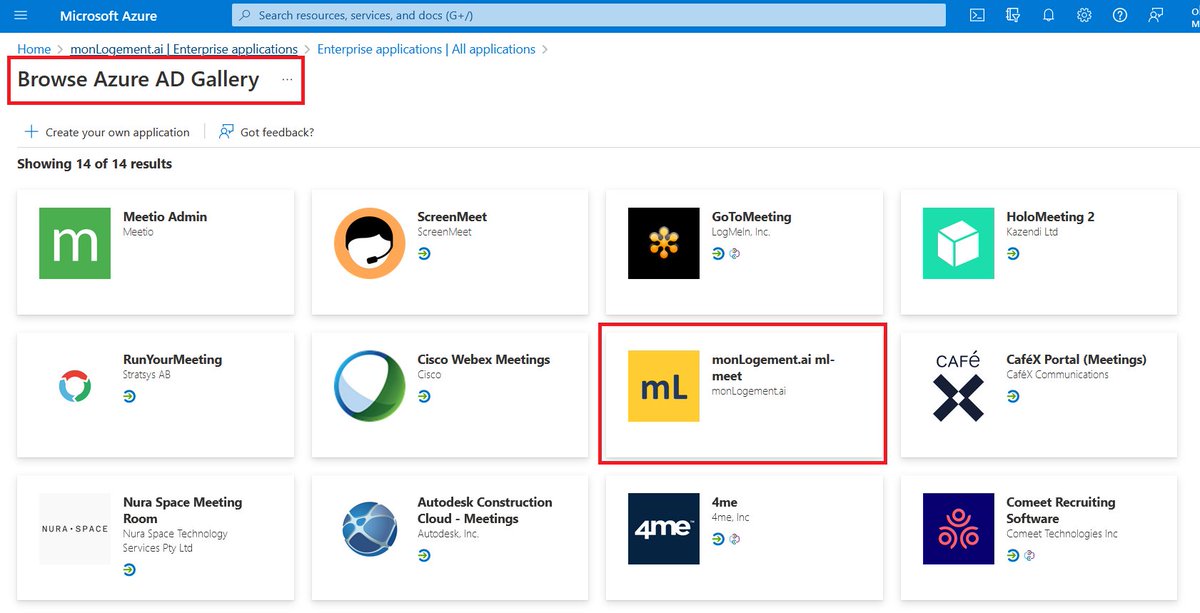
Task: Select the 4me application title
Action: pyautogui.click(x=725, y=503)
